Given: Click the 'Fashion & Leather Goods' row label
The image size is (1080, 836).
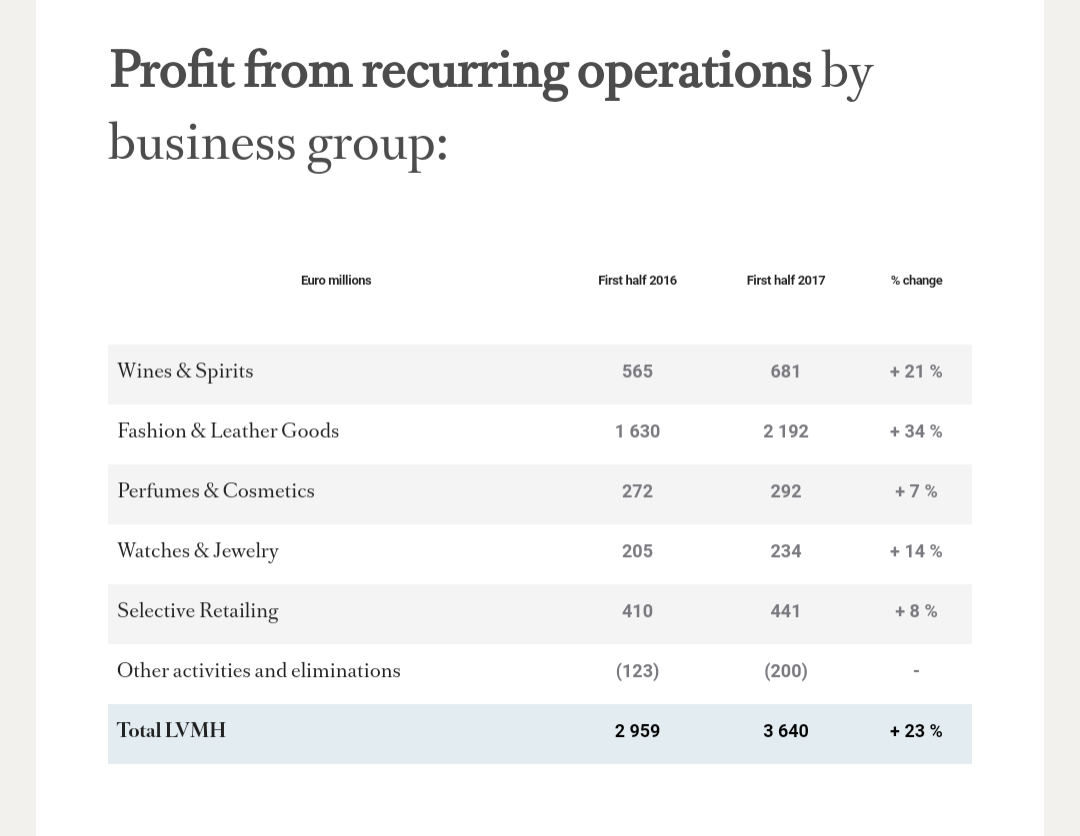Looking at the screenshot, I should tap(228, 431).
